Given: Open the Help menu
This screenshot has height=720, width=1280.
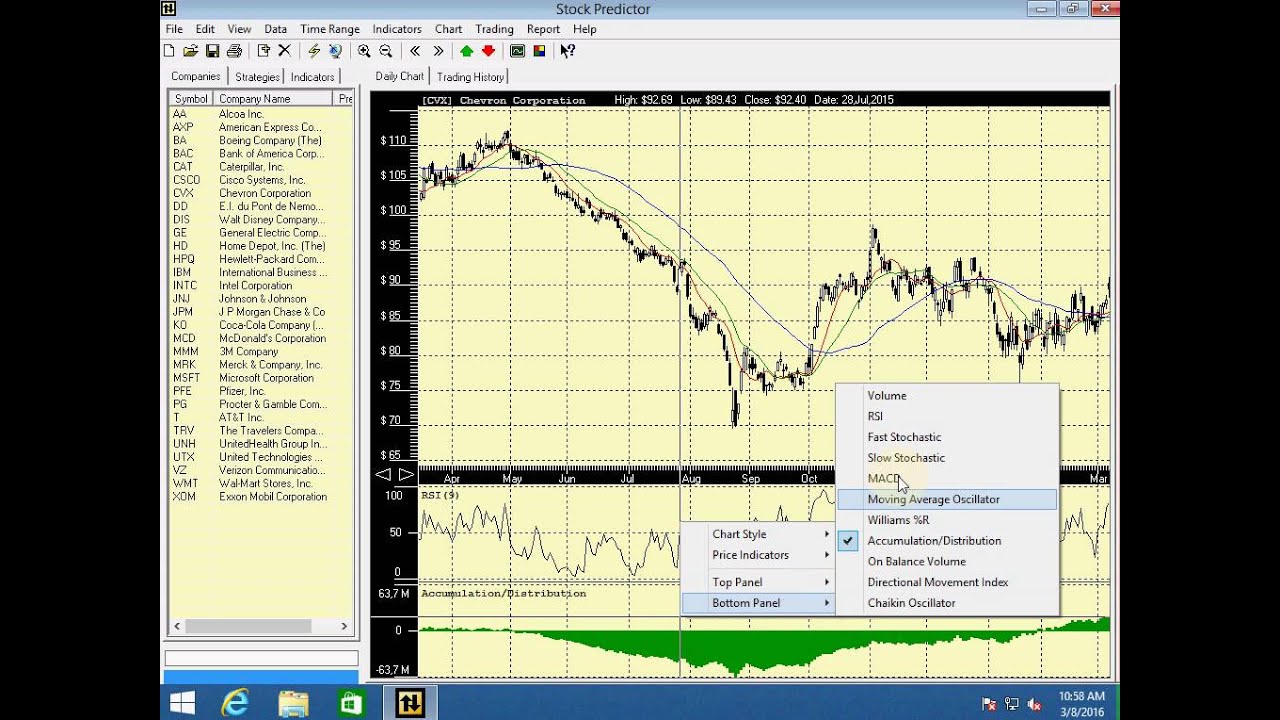Looking at the screenshot, I should click(584, 29).
